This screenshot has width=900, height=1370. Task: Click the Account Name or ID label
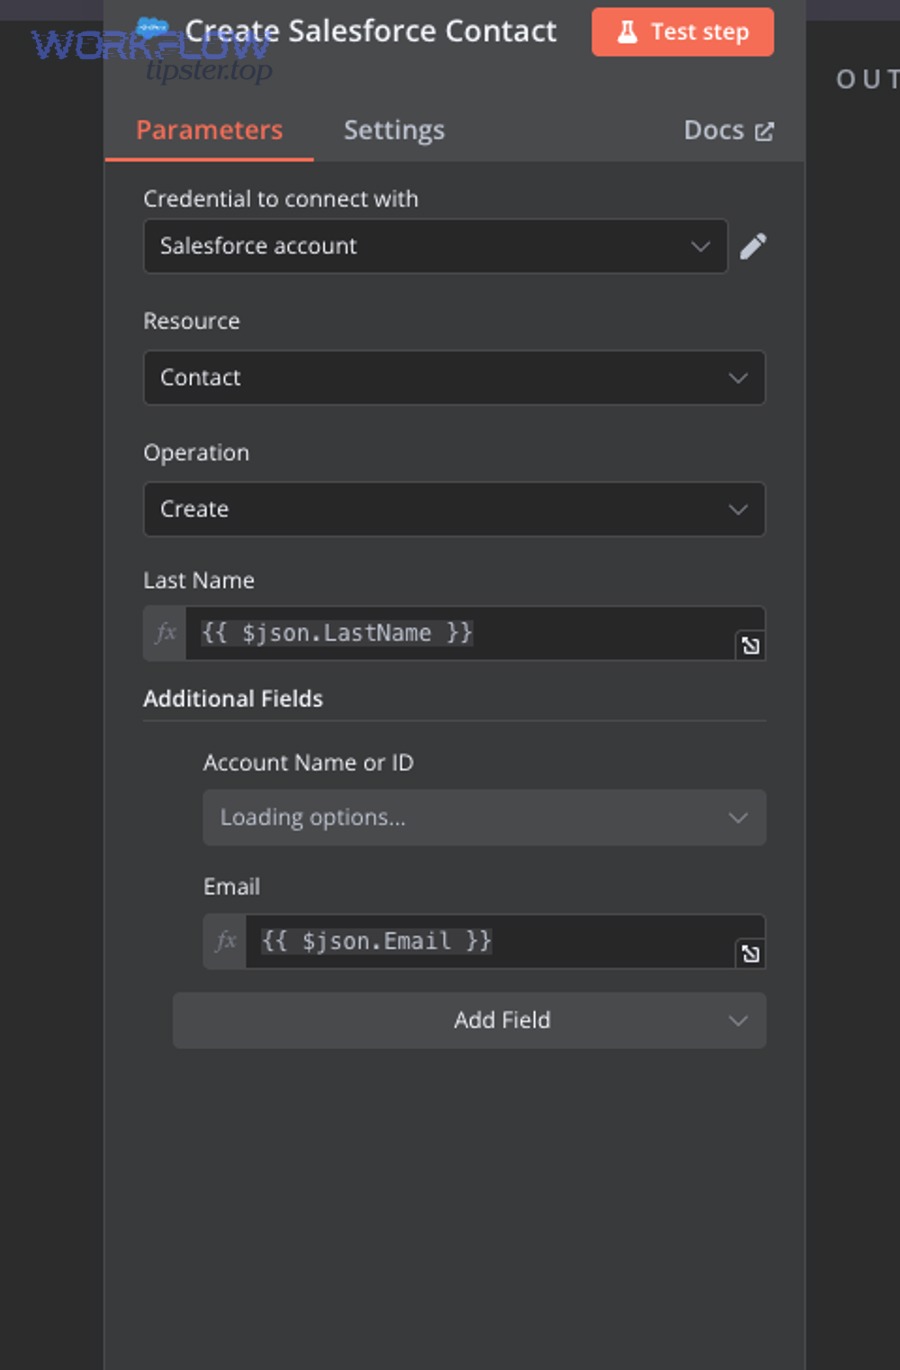308,762
